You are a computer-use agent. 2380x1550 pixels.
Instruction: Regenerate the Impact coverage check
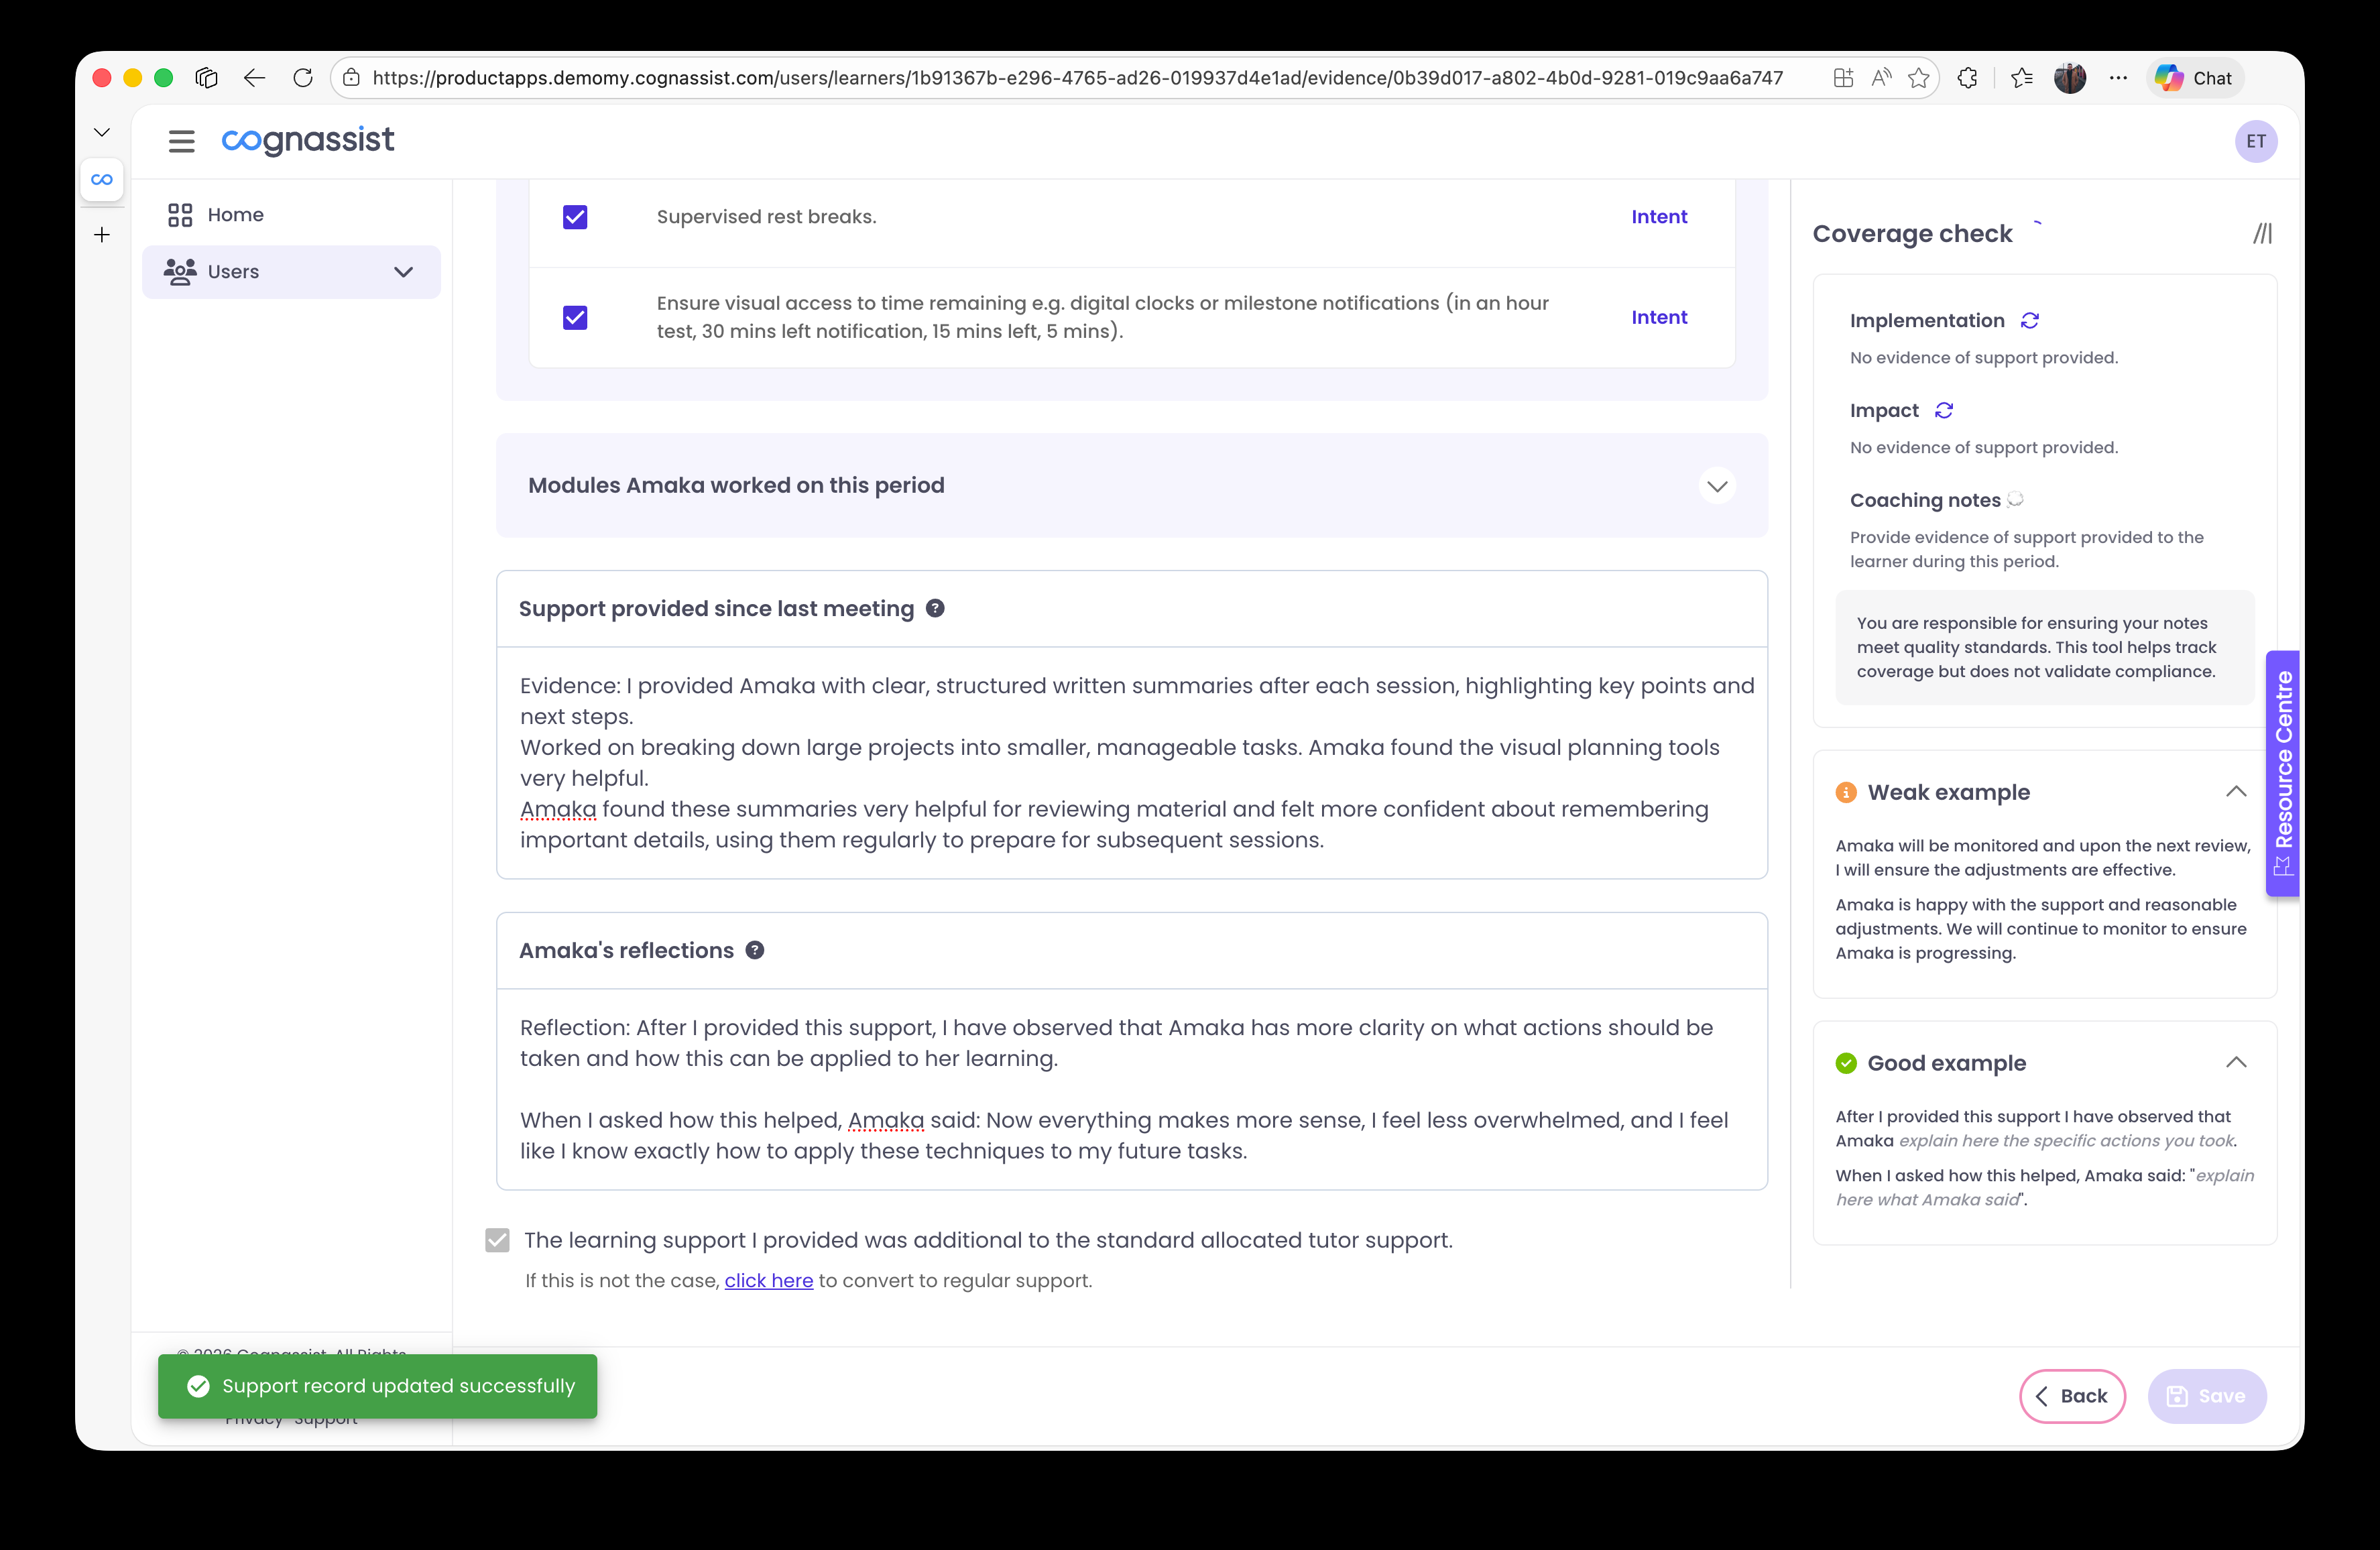1943,410
